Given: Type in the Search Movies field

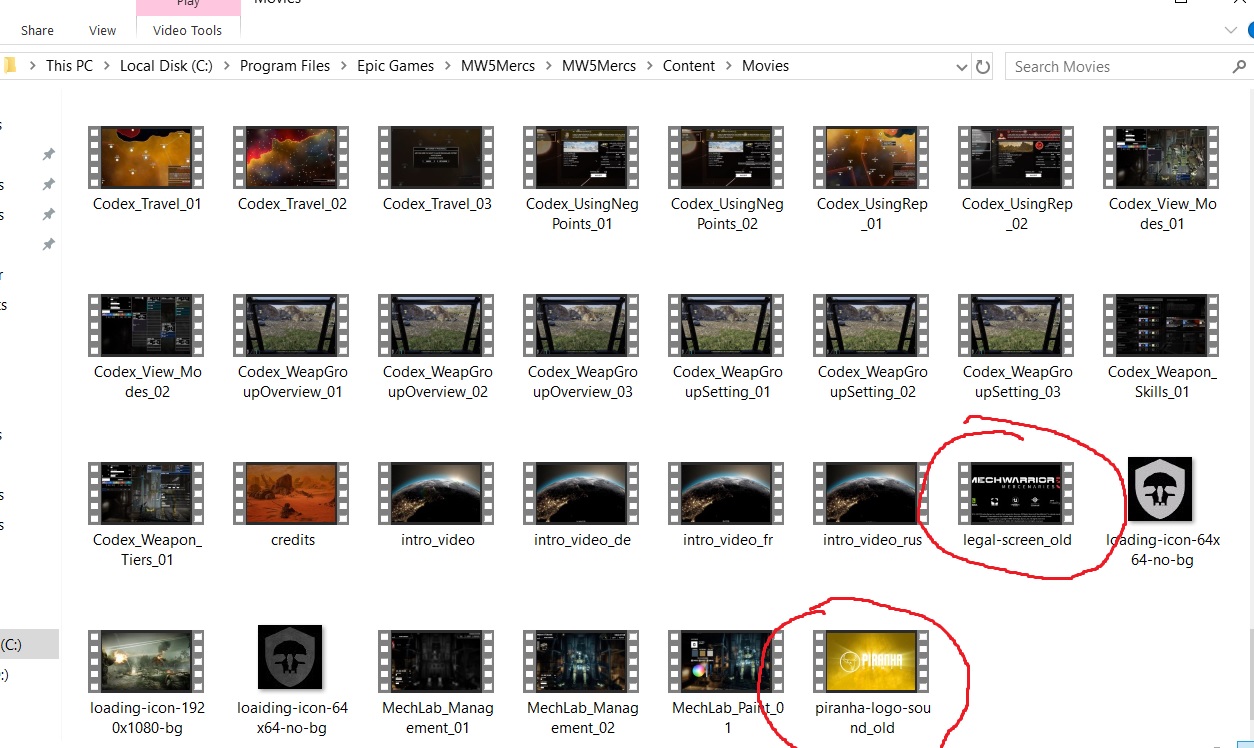Looking at the screenshot, I should click(x=1115, y=67).
